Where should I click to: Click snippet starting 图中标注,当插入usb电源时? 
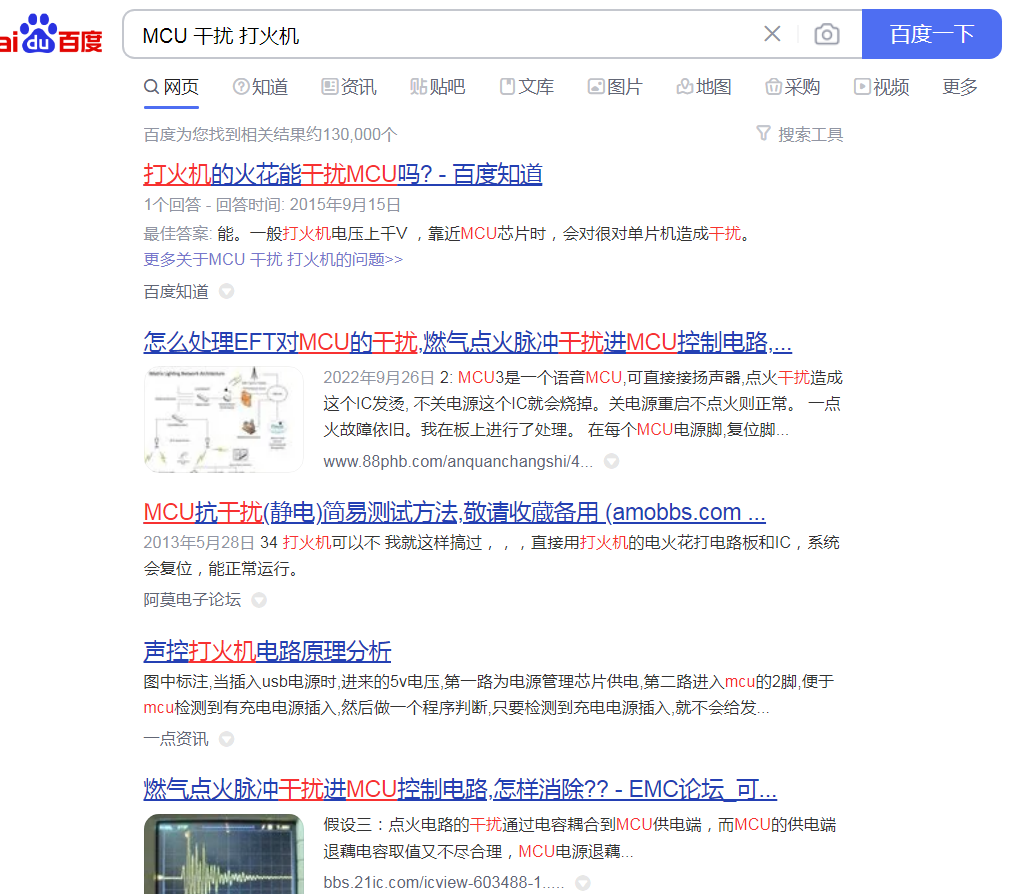click(x=488, y=695)
